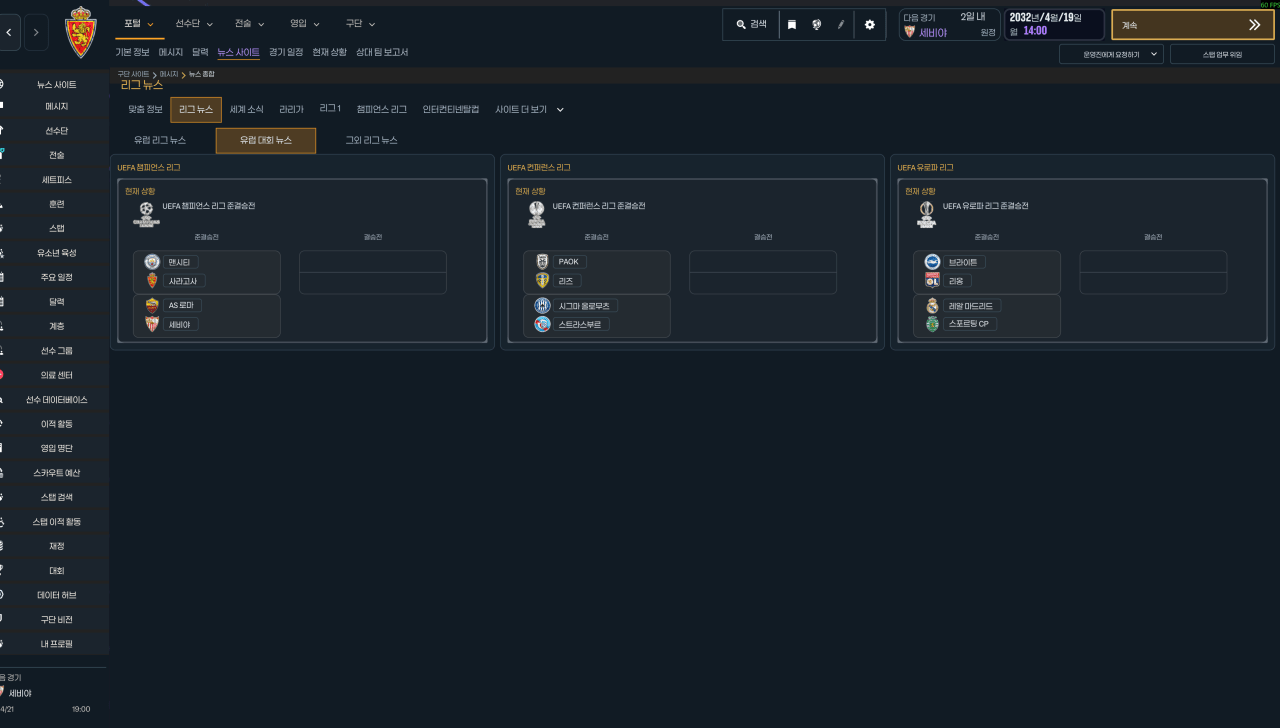Click the AS Roma (AS 로마) club badge
This screenshot has height=728, width=1280.
[x=152, y=305]
